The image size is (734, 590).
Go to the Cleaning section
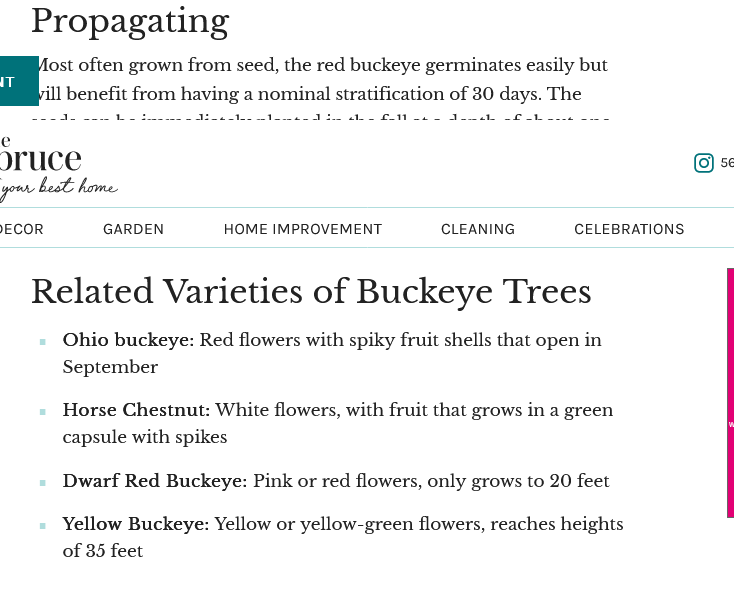point(478,229)
